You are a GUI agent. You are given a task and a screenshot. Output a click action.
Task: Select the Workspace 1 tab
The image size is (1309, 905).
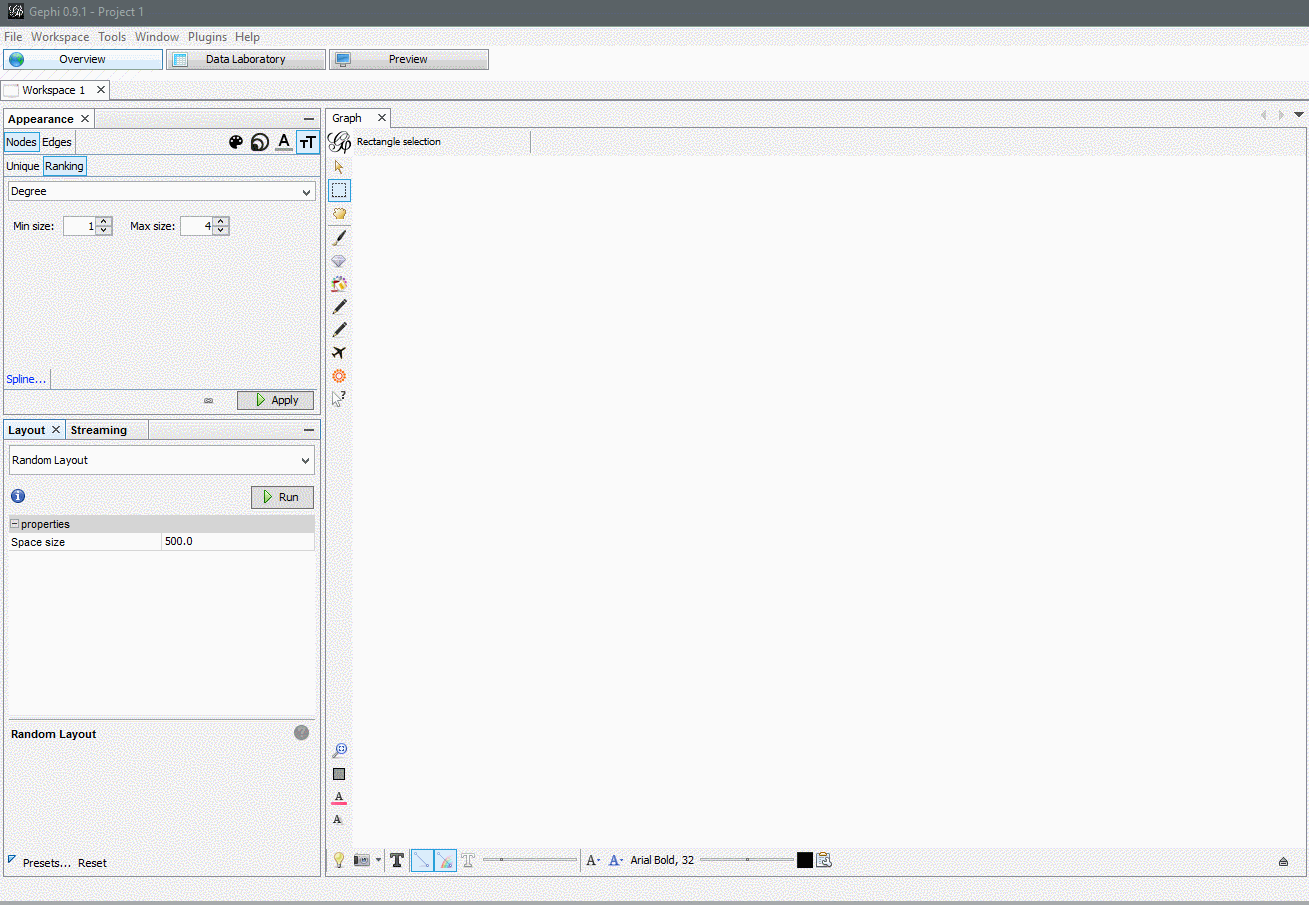54,90
